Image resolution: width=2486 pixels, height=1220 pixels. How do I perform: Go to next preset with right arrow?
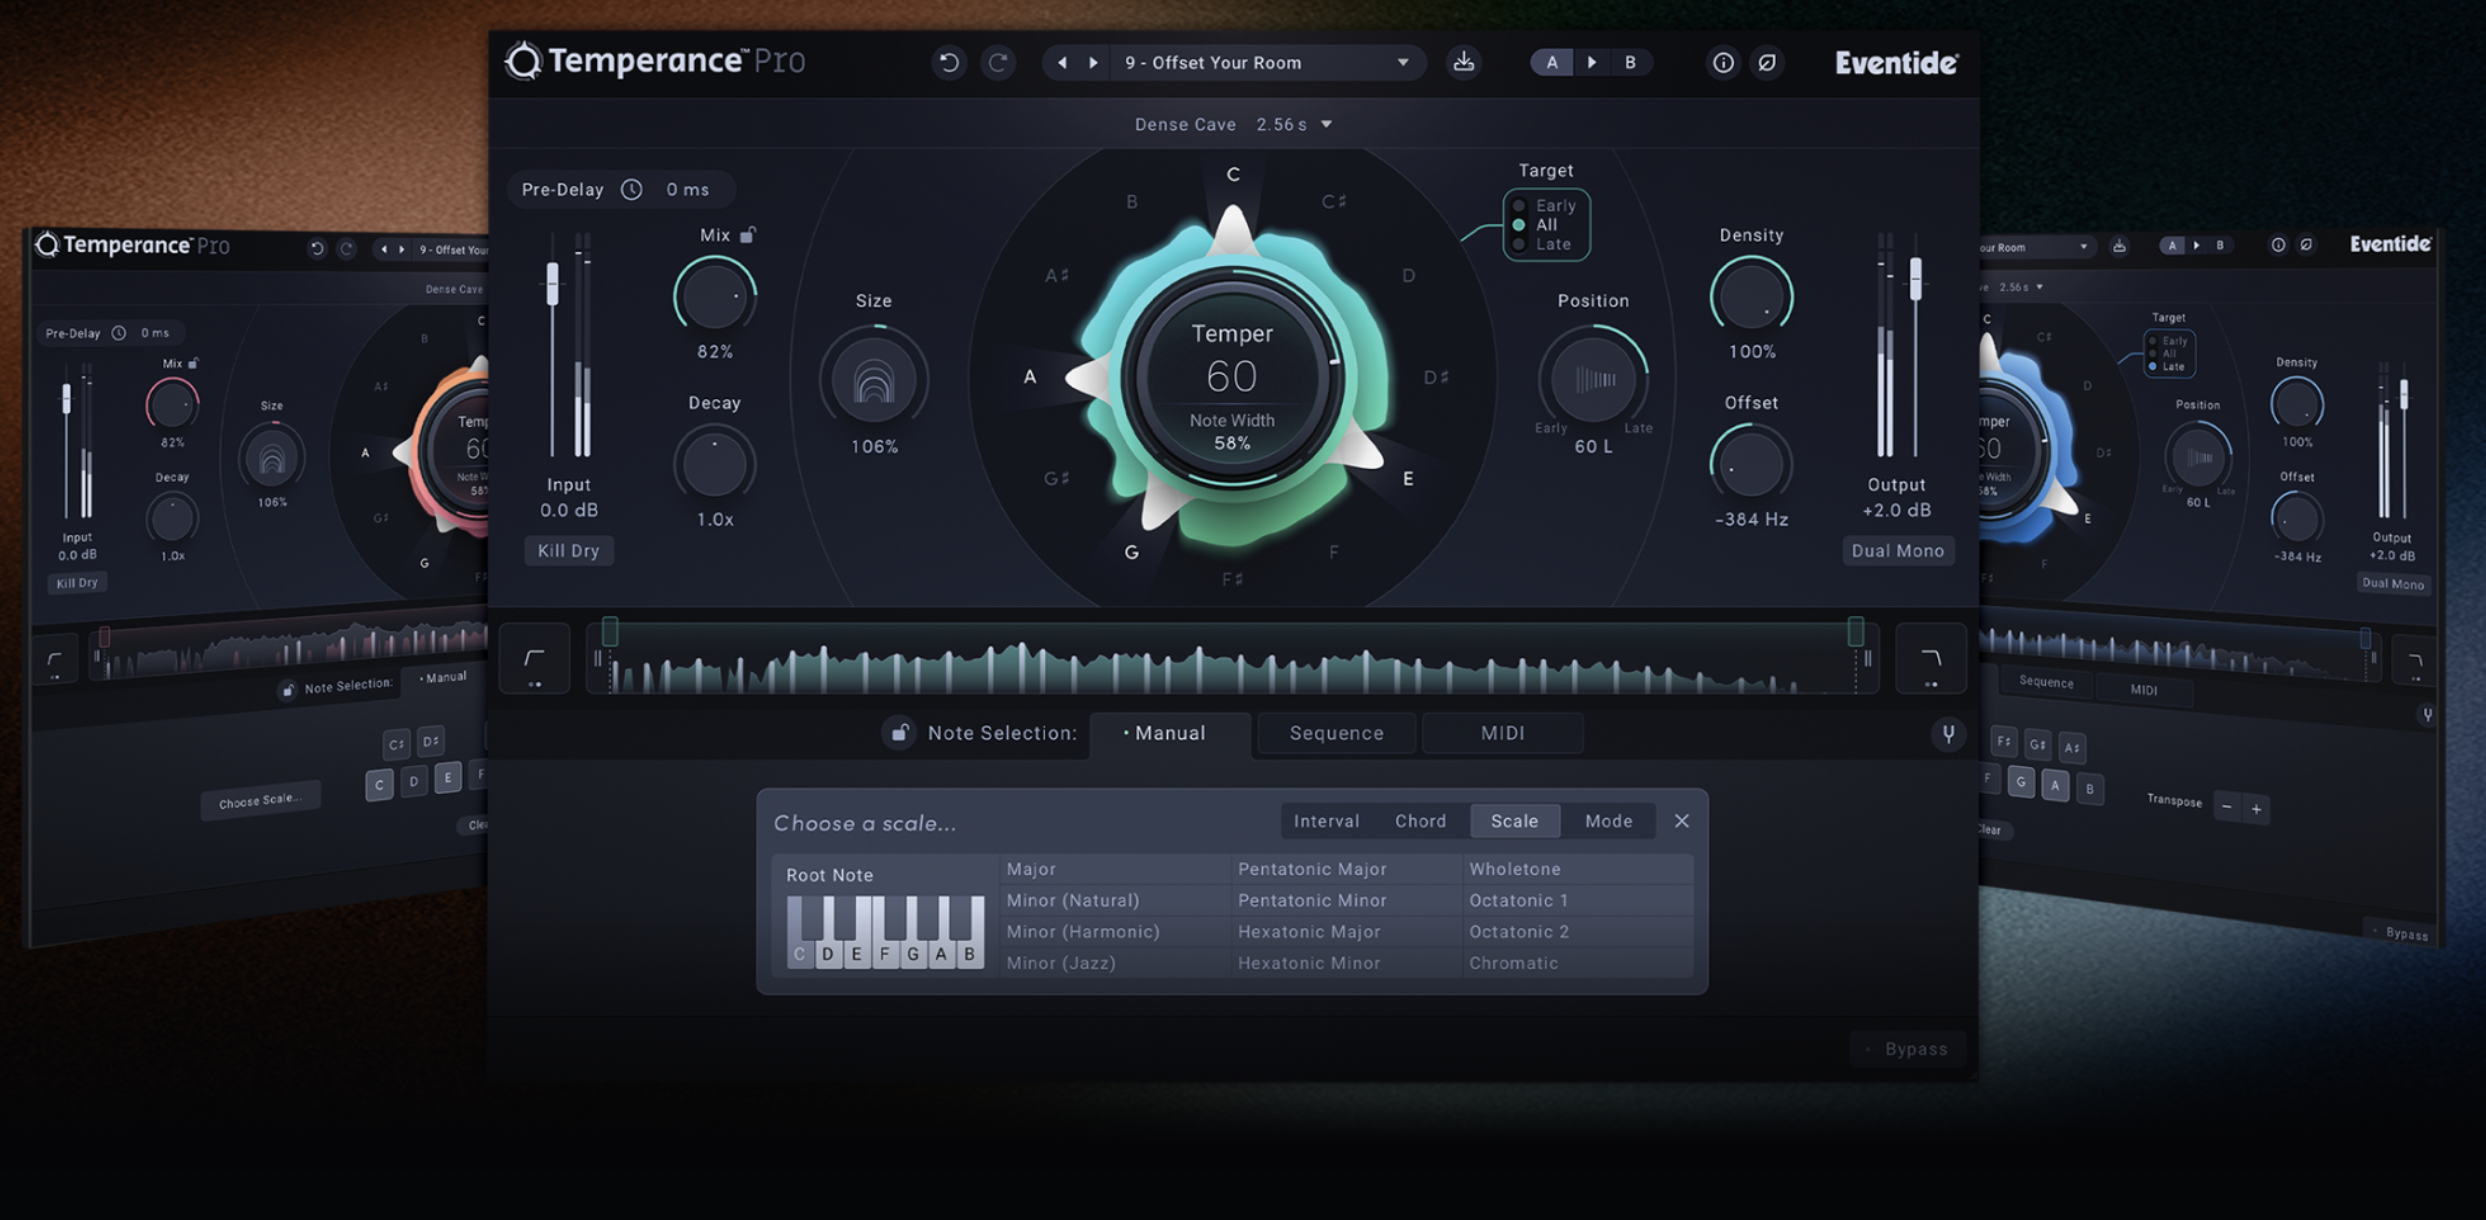pos(1093,63)
